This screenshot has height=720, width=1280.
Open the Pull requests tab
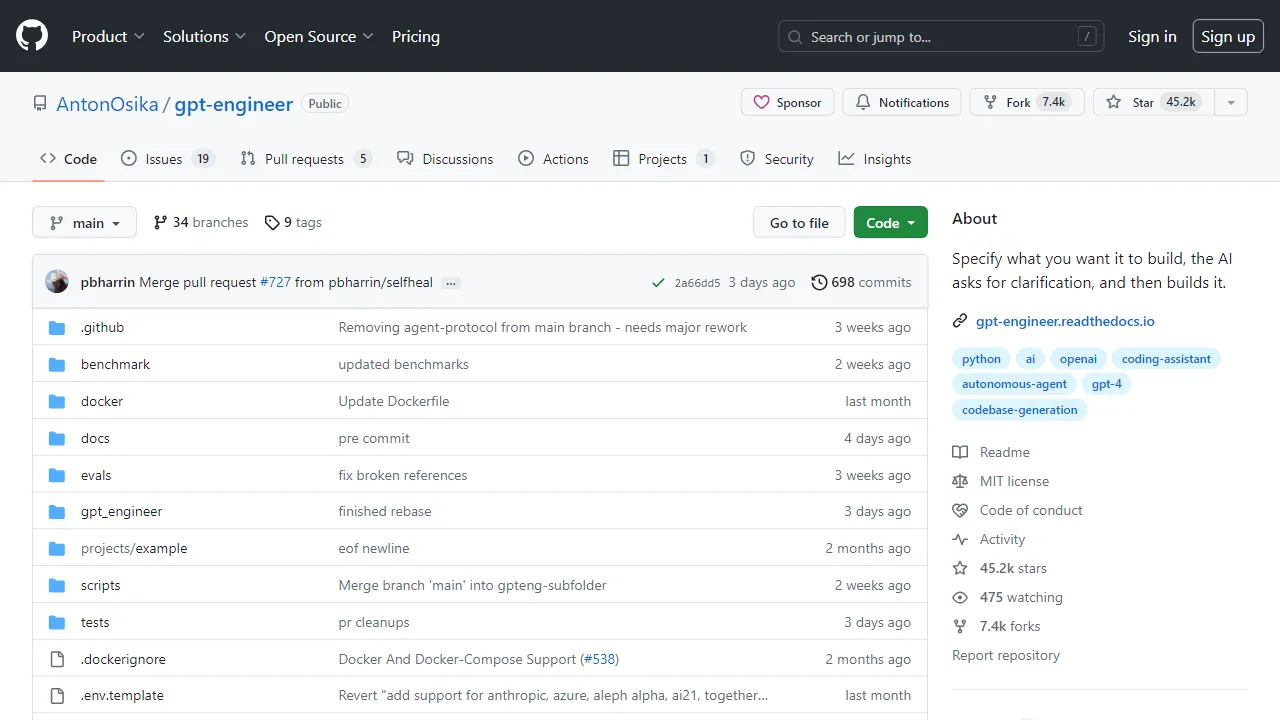tap(306, 159)
